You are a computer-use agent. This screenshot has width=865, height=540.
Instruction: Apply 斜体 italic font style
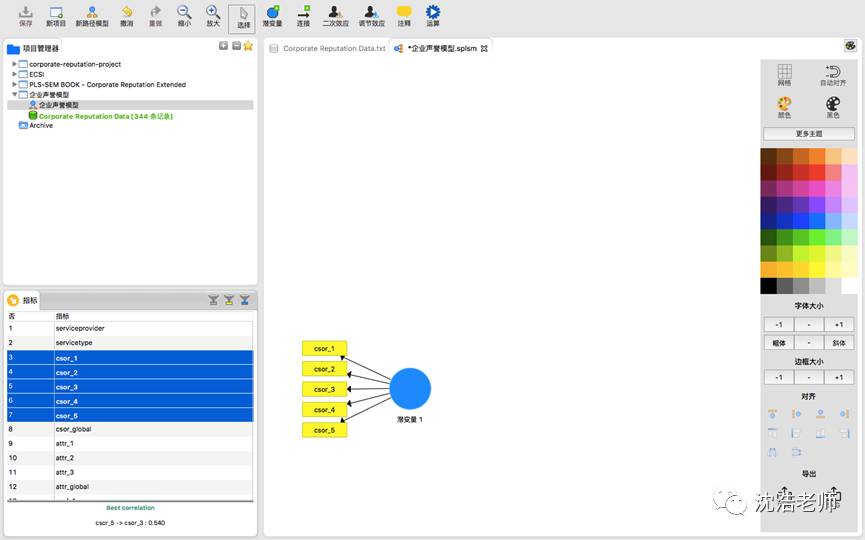839,343
